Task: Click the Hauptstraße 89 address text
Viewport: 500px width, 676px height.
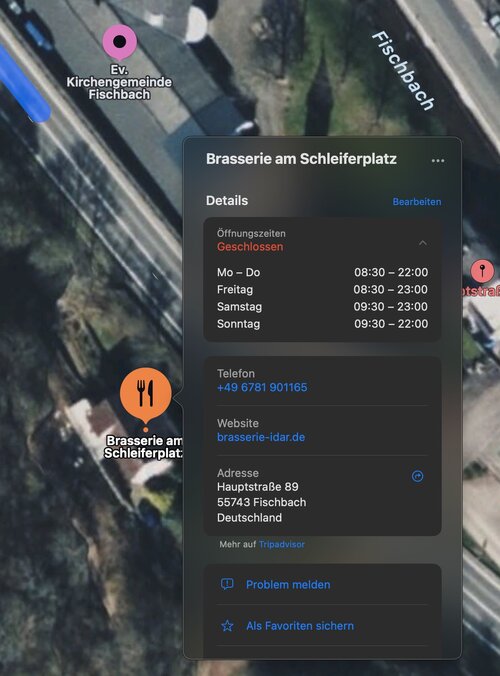Action: click(x=257, y=487)
